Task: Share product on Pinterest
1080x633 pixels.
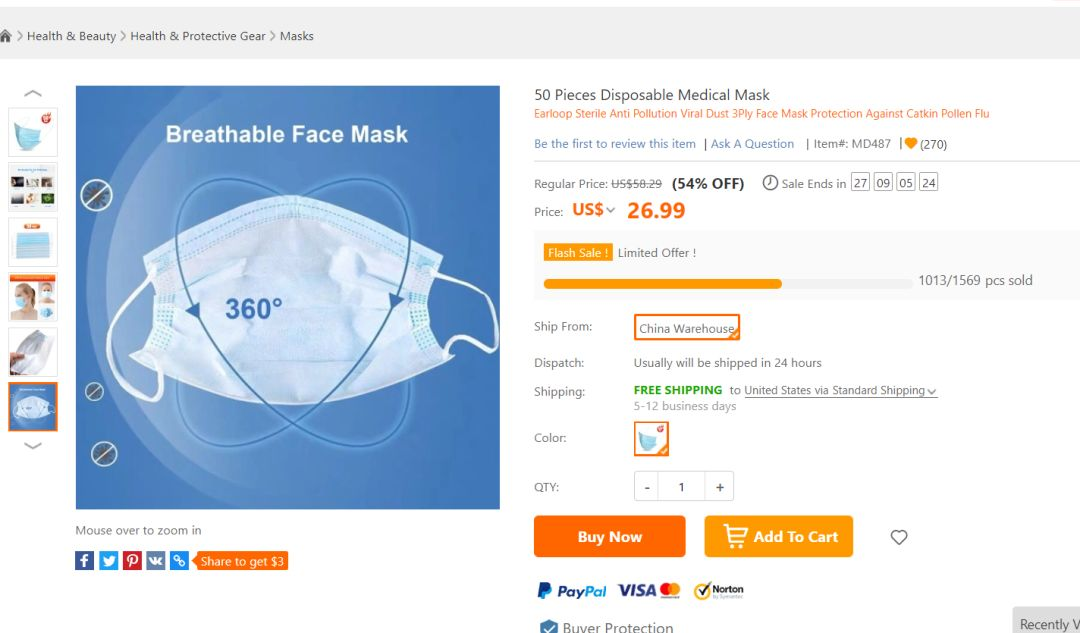Action: [132, 561]
